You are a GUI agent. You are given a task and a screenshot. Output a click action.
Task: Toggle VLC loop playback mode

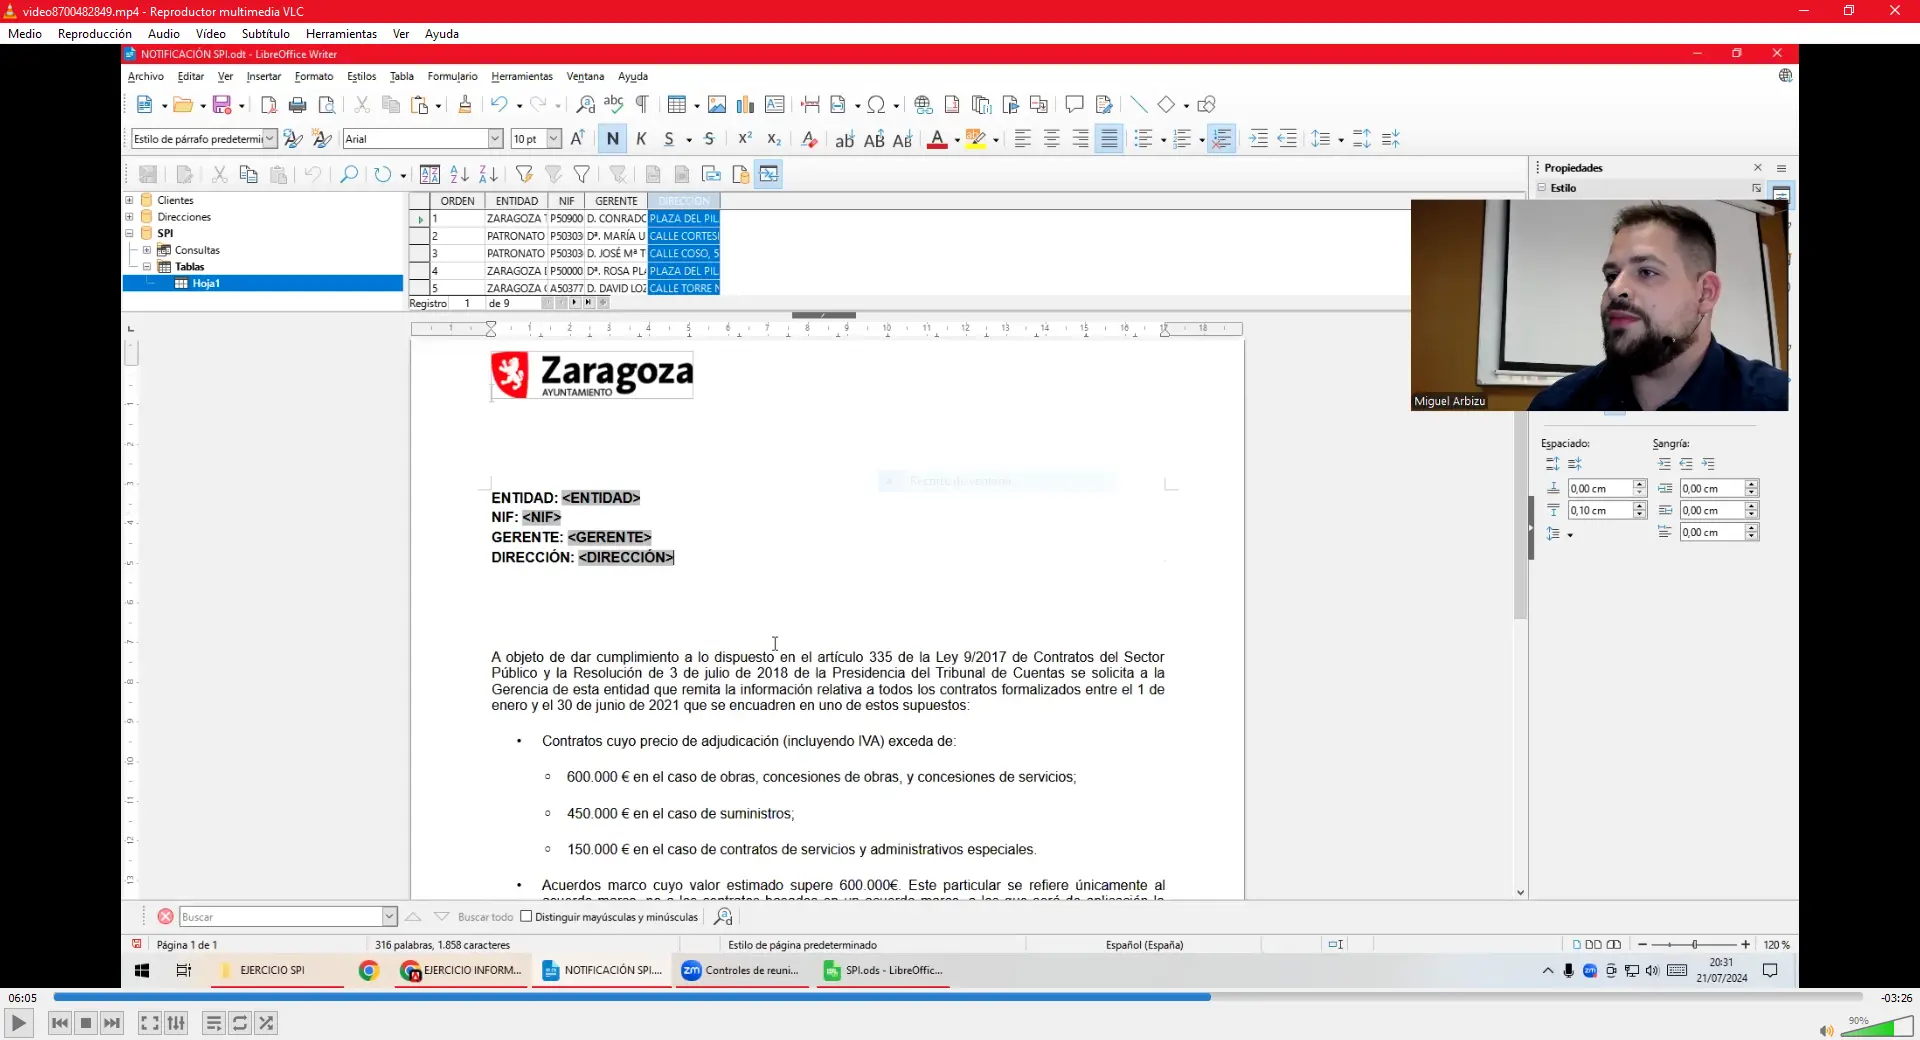point(240,1023)
